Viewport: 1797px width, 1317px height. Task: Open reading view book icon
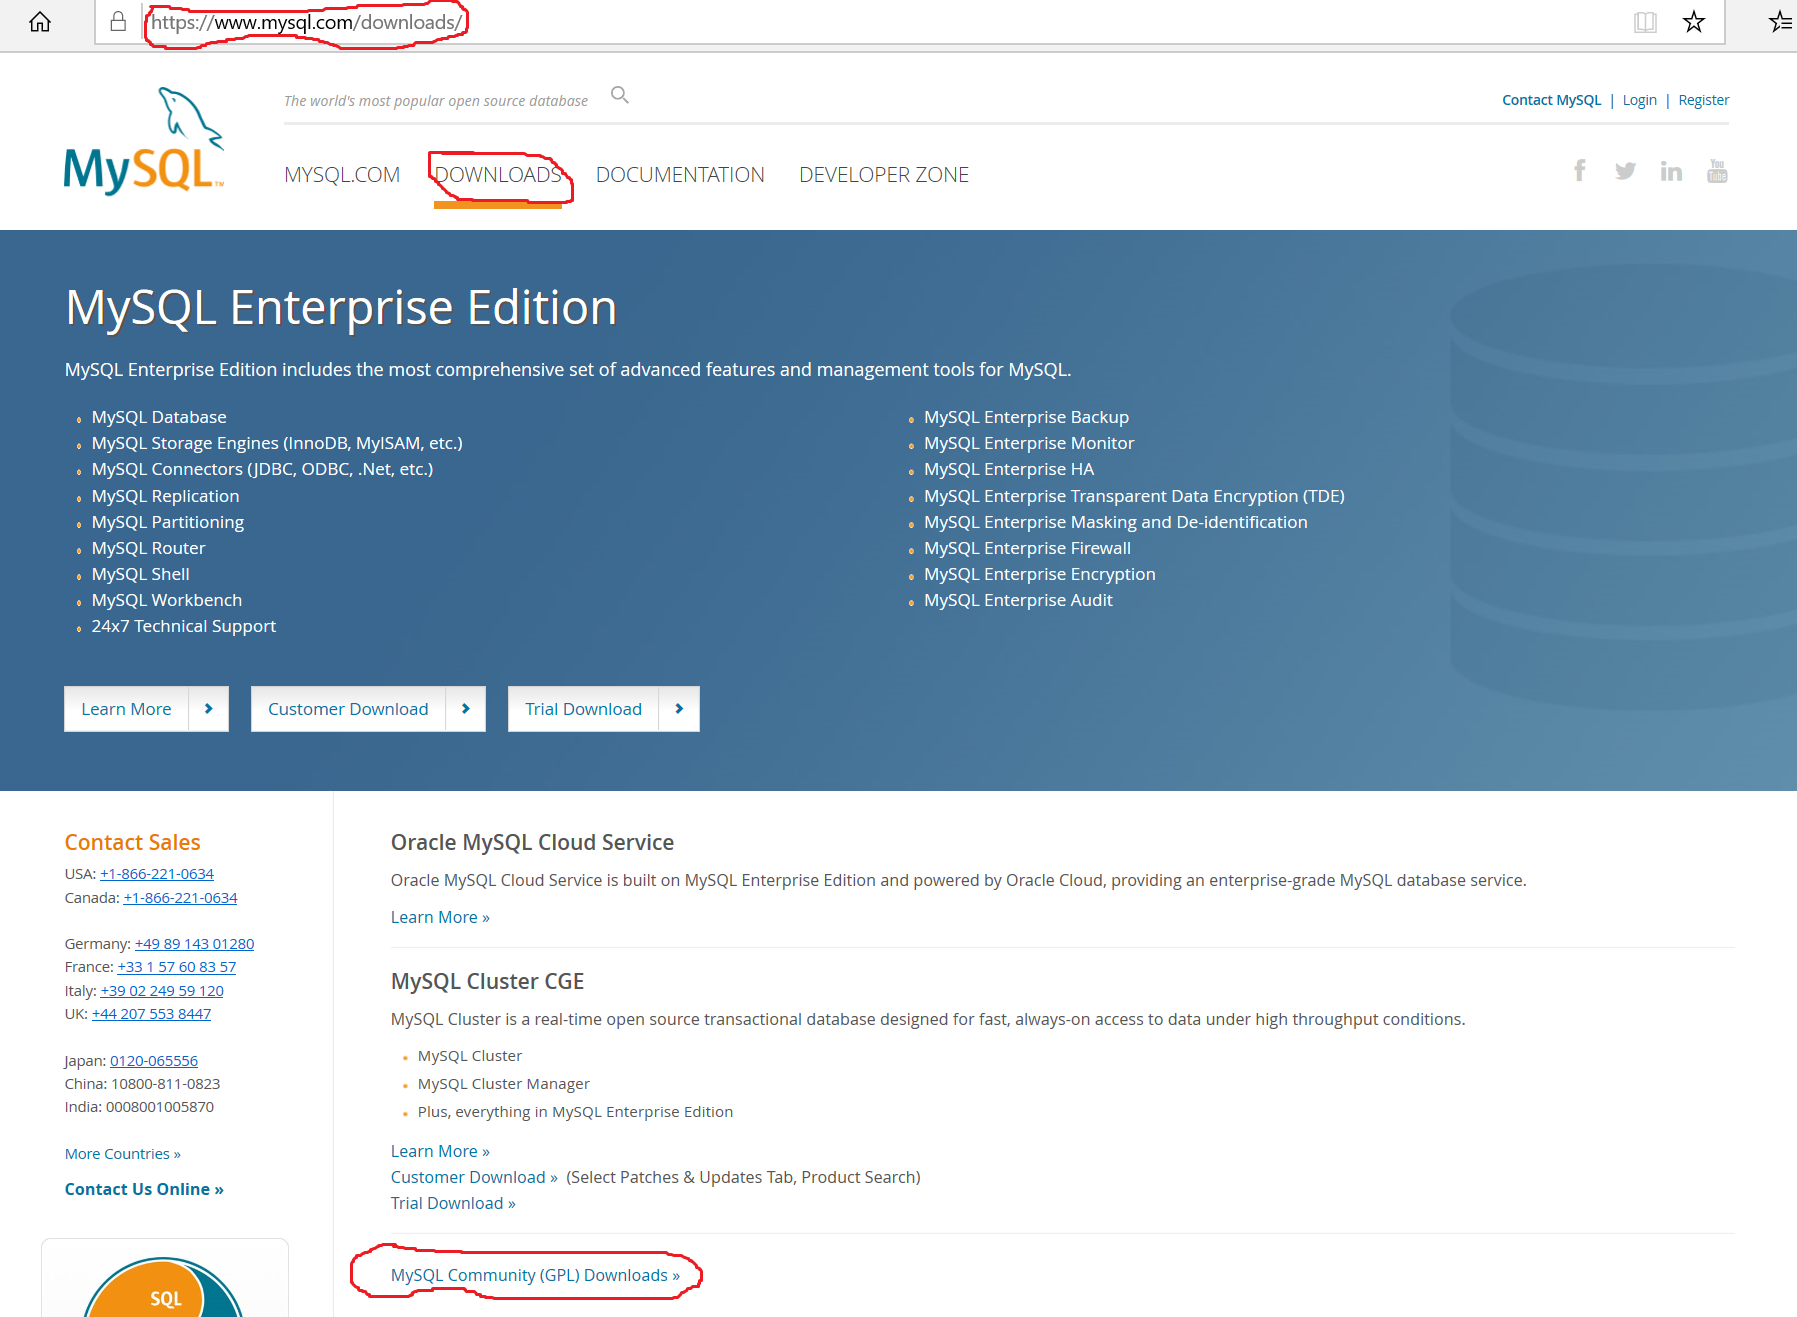point(1645,22)
